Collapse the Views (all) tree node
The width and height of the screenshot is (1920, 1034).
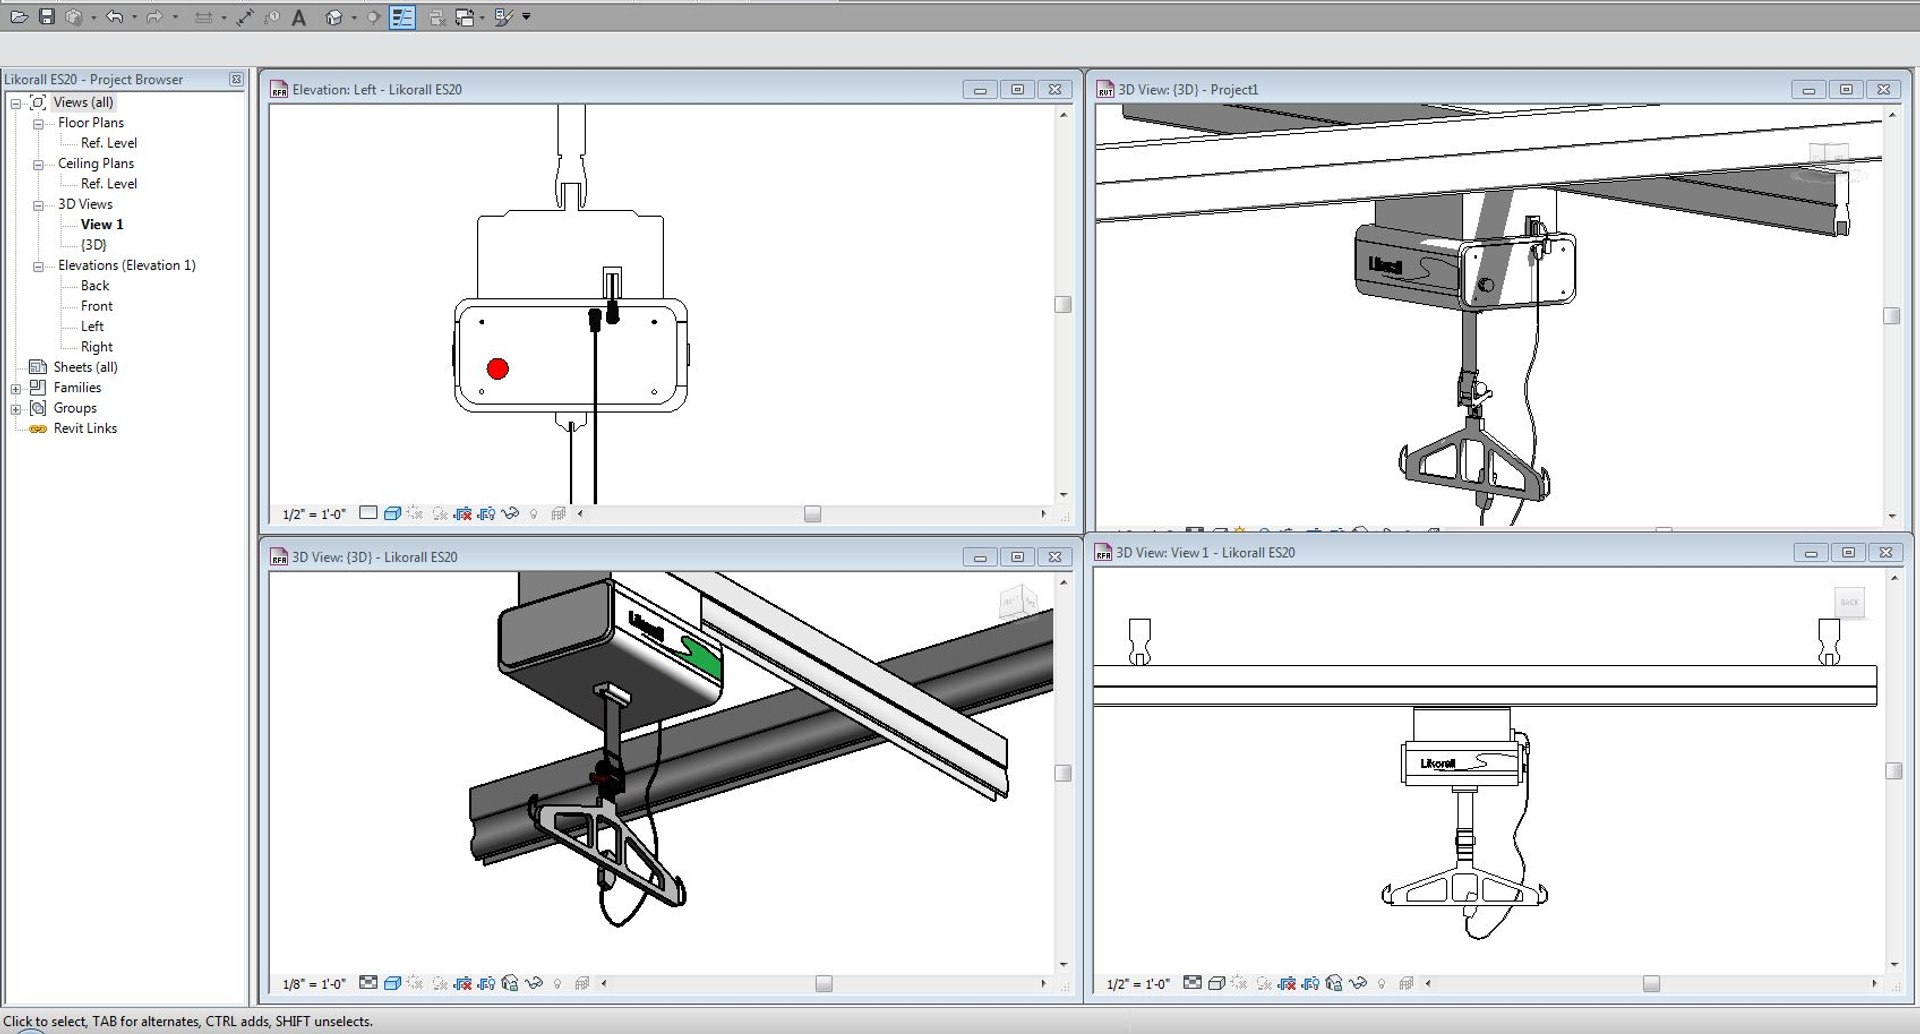coord(16,103)
